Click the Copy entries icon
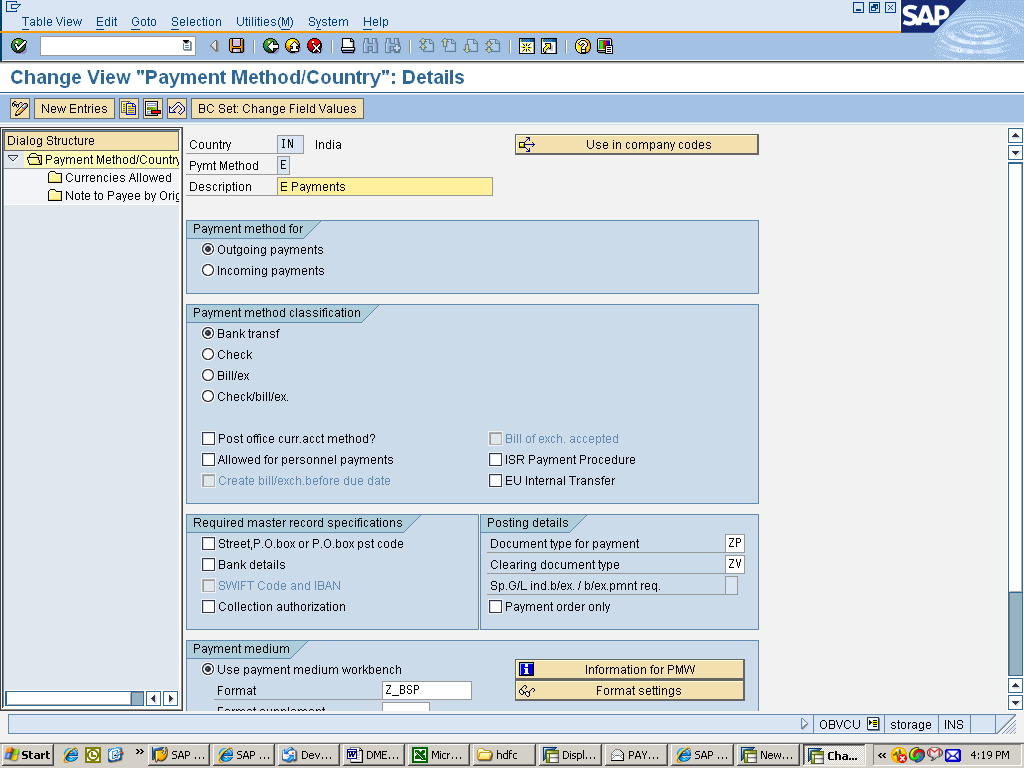Viewport: 1024px width, 768px height. pos(129,108)
